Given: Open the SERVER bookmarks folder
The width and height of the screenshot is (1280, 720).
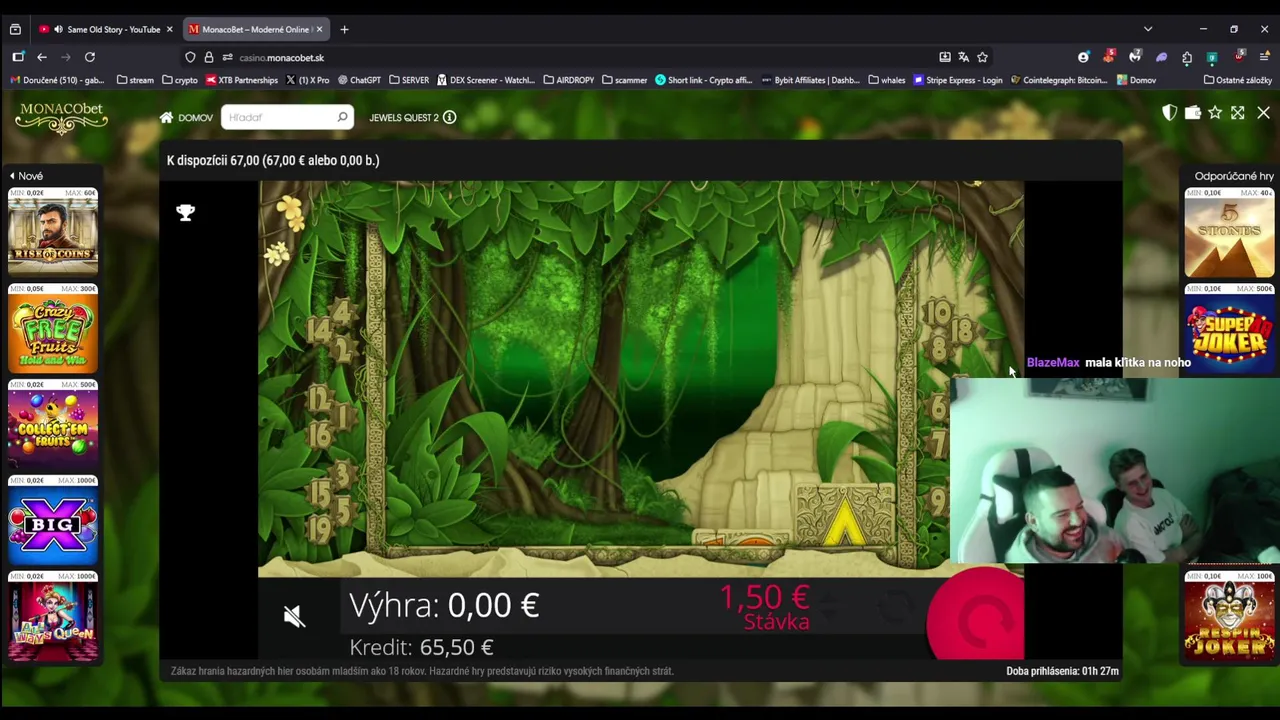Looking at the screenshot, I should 409,80.
